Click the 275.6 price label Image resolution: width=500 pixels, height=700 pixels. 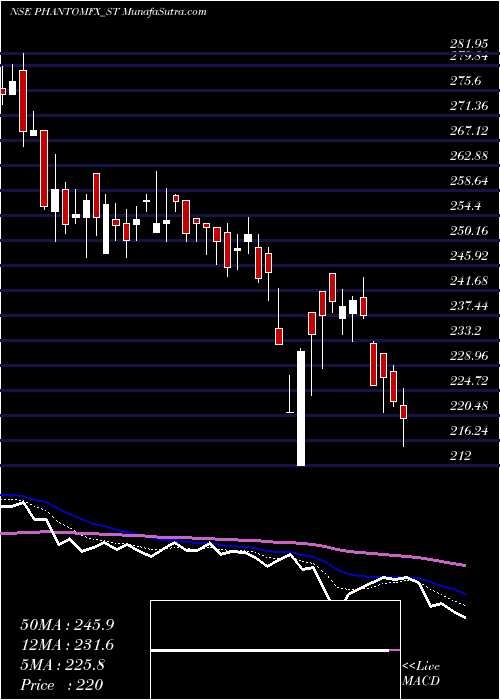(x=466, y=81)
